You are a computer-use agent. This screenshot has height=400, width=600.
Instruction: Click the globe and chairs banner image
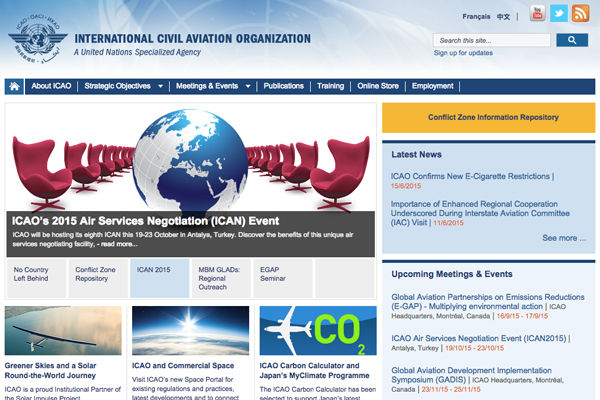[x=191, y=158]
